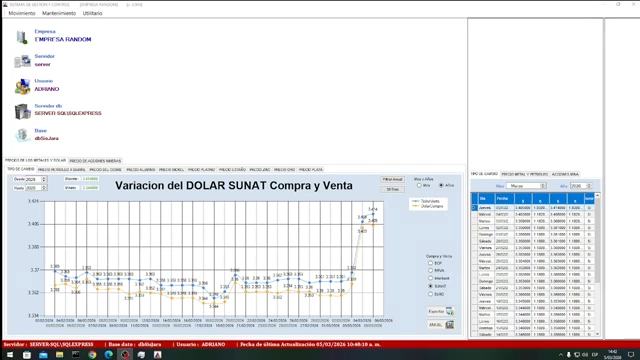The height and width of the screenshot is (360, 640).
Task: Open Precio Metal y Petroleo right-panel tab
Action: 524,174
